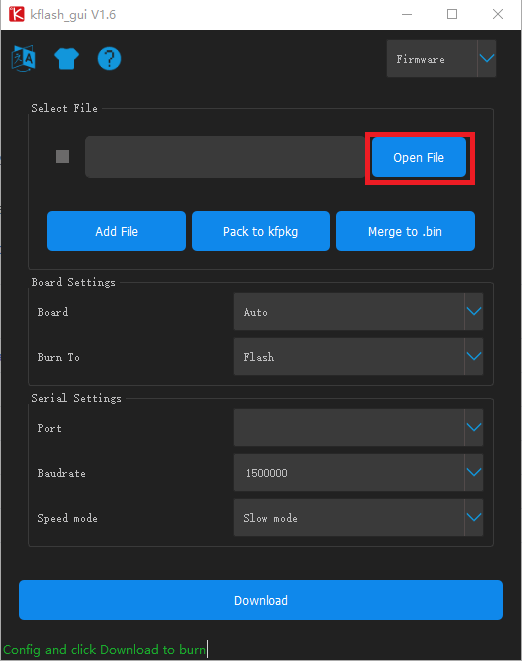Open the Port selection dropdown
The height and width of the screenshot is (661, 522).
(x=358, y=427)
